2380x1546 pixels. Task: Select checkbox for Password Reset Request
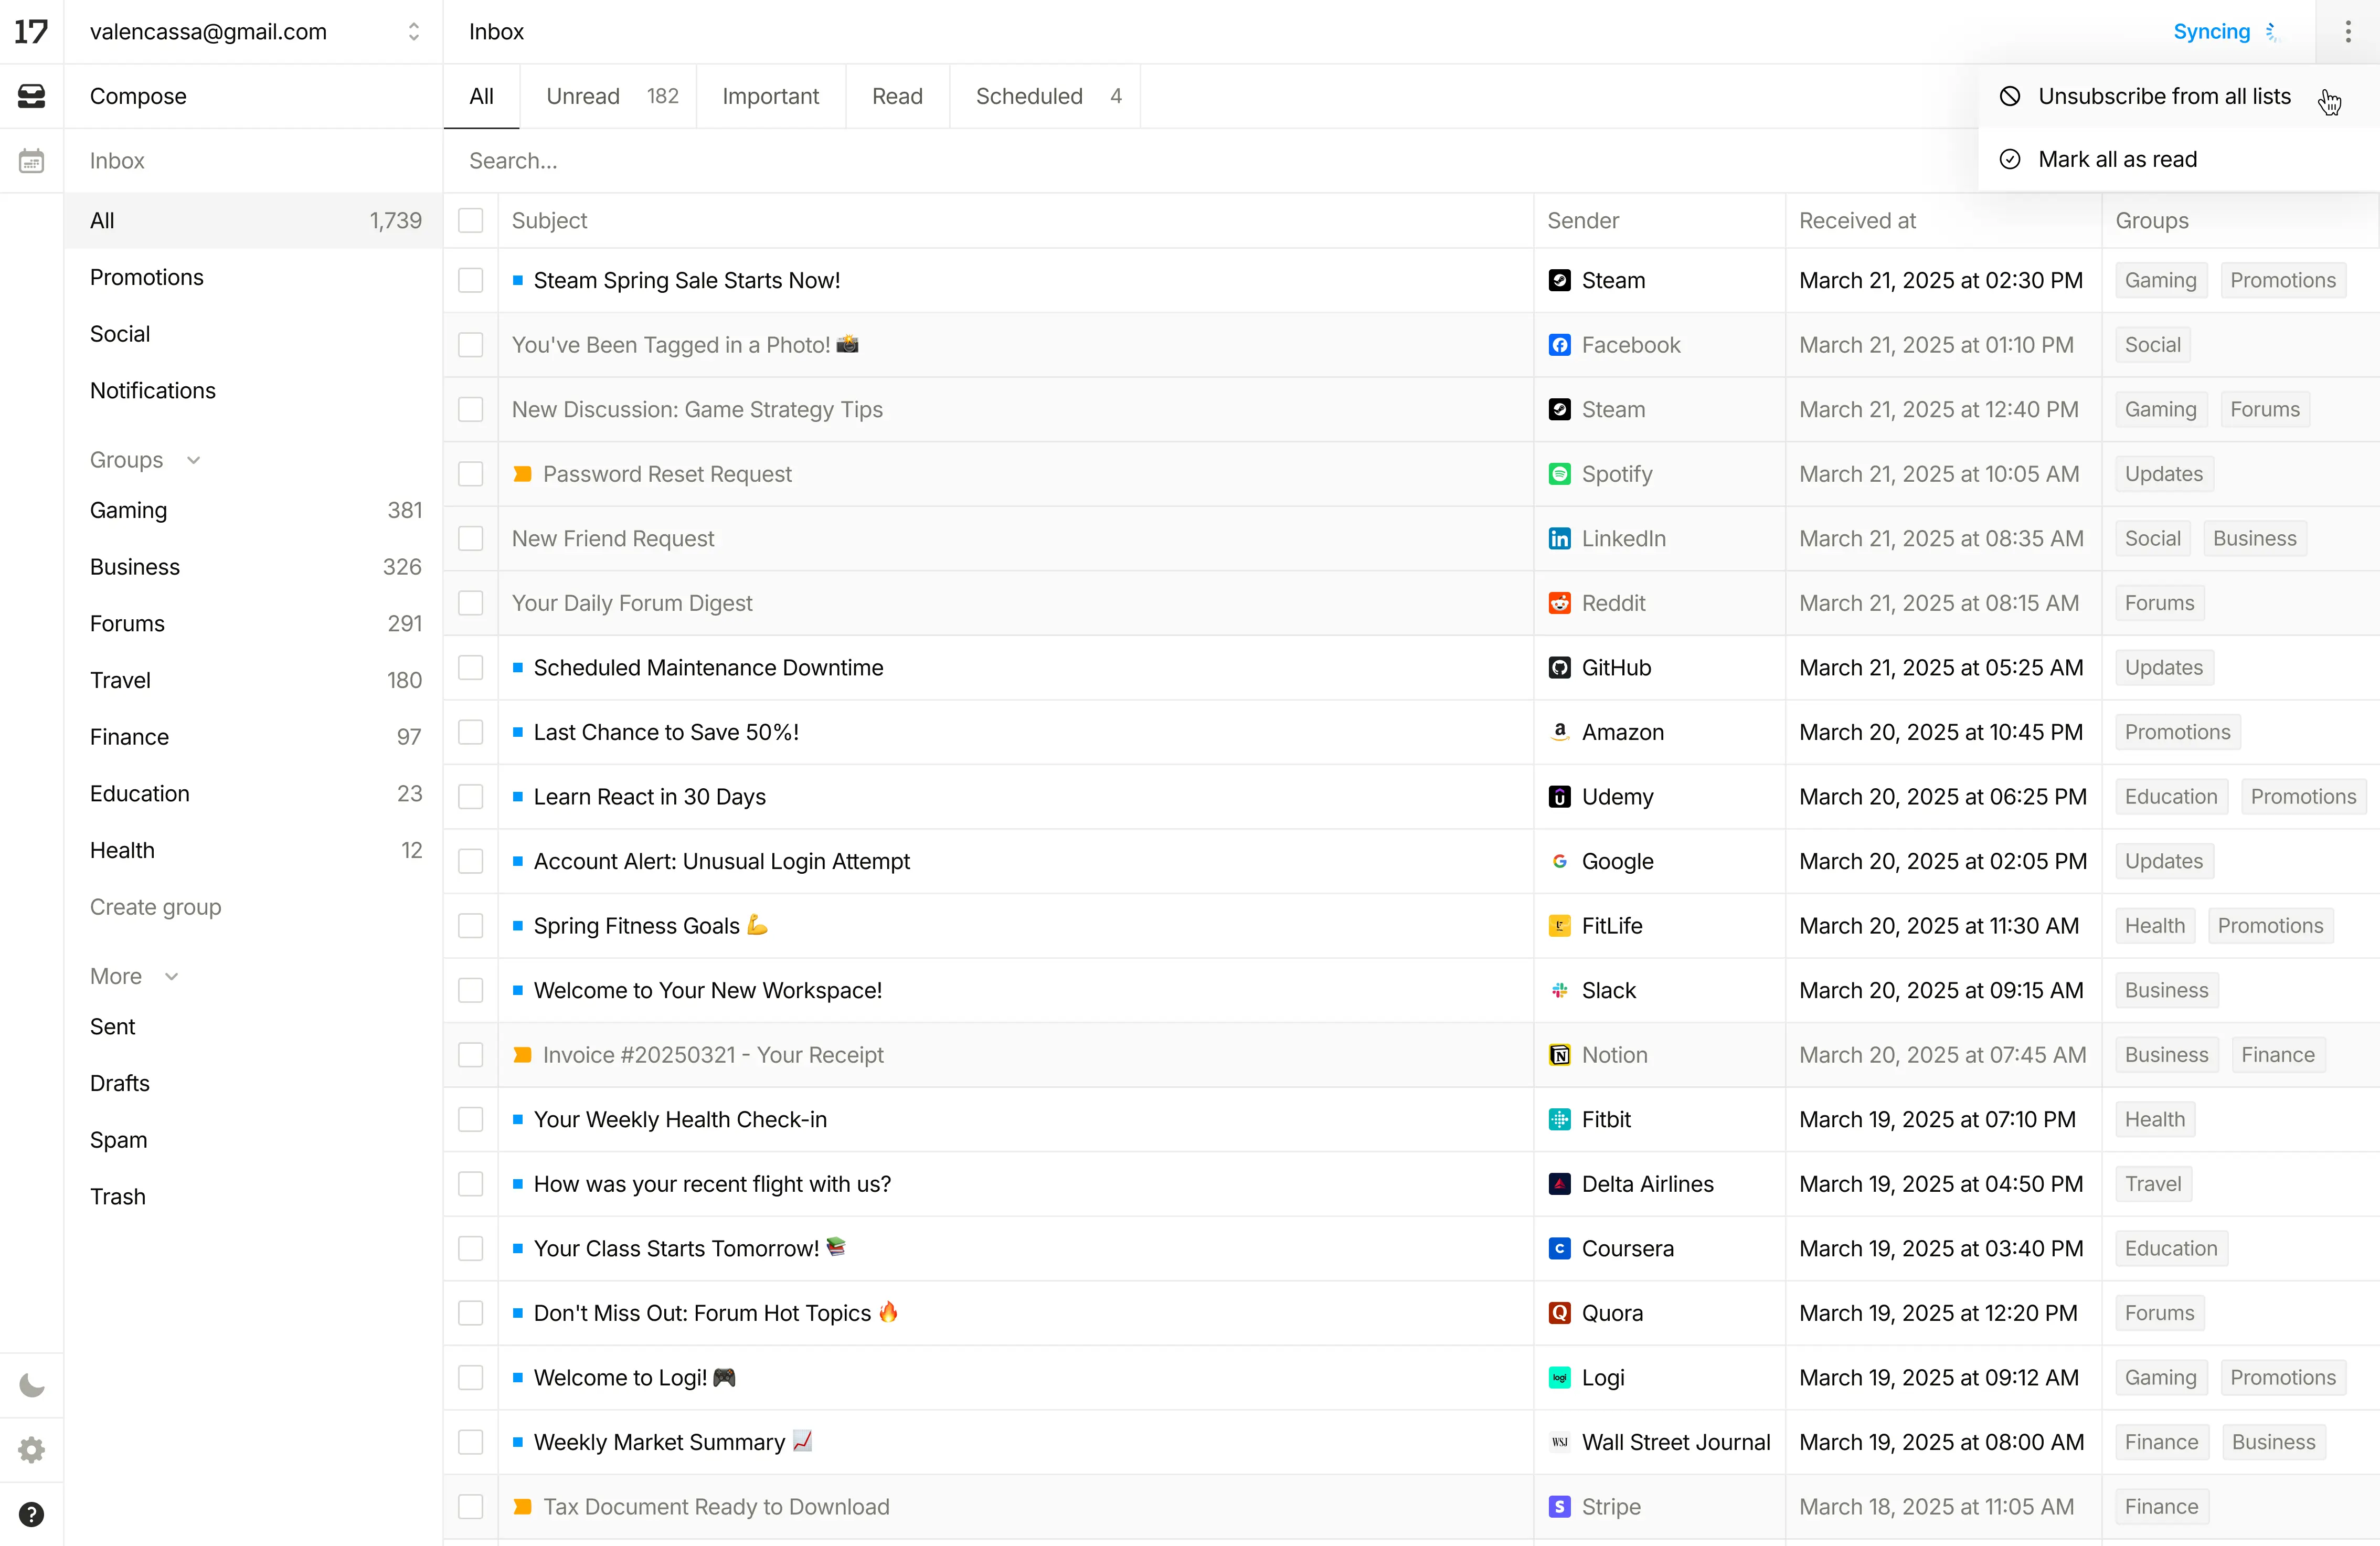click(x=470, y=474)
